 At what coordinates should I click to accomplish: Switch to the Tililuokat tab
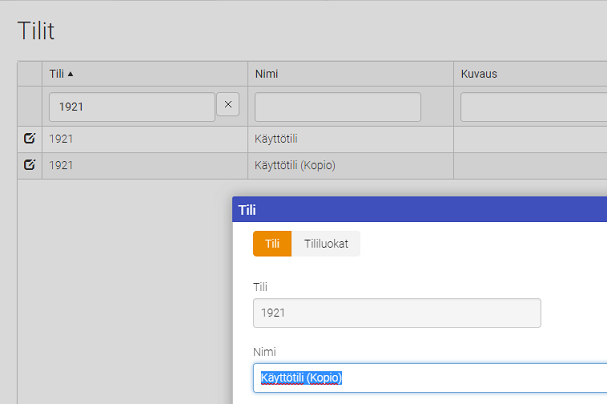326,244
